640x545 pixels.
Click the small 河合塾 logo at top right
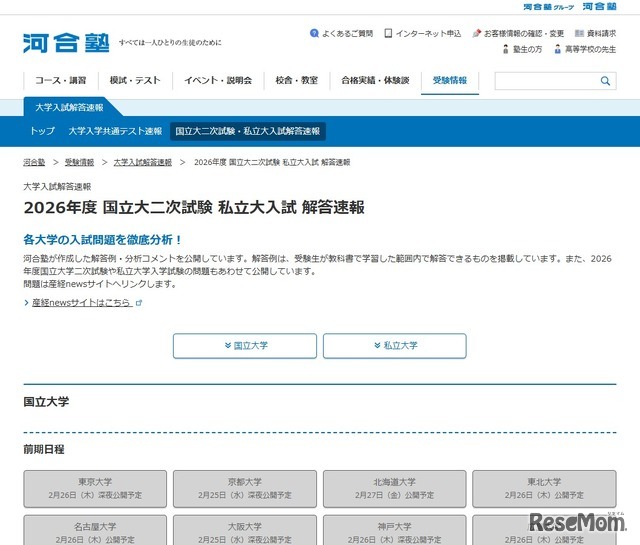click(599, 6)
